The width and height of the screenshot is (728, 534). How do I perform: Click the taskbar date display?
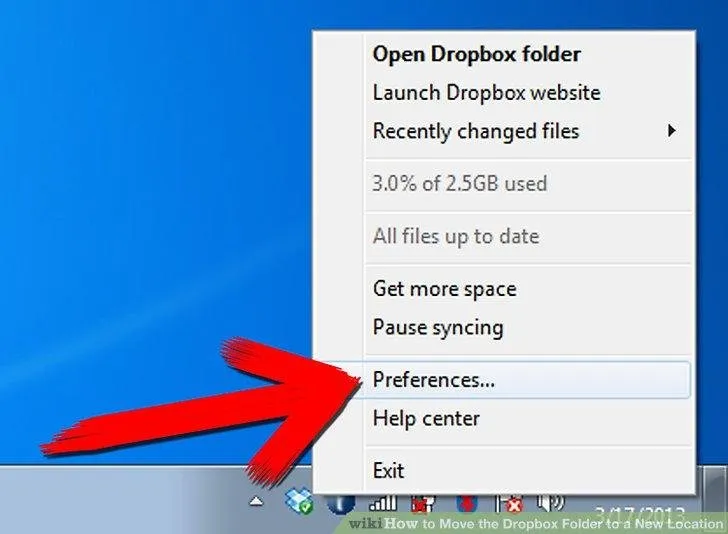click(x=640, y=514)
